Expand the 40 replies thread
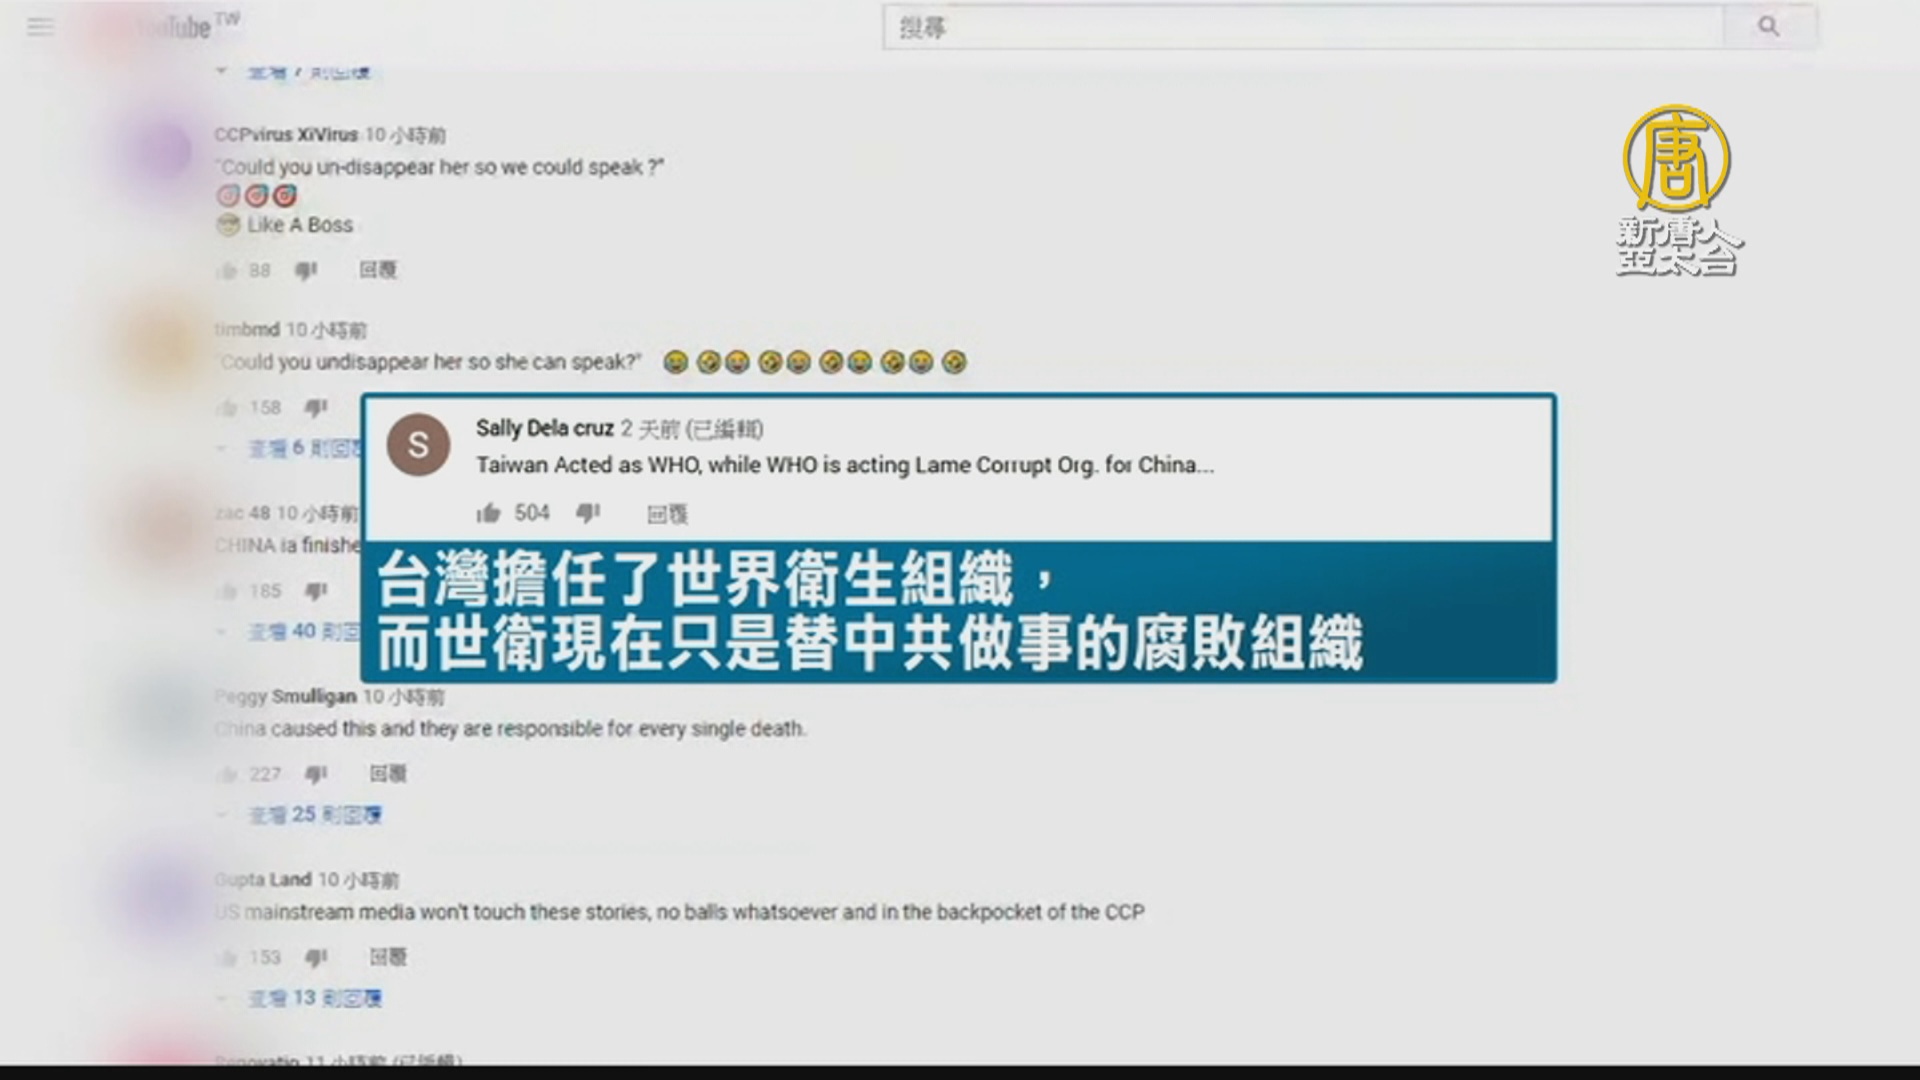The height and width of the screenshot is (1080, 1920). (302, 632)
